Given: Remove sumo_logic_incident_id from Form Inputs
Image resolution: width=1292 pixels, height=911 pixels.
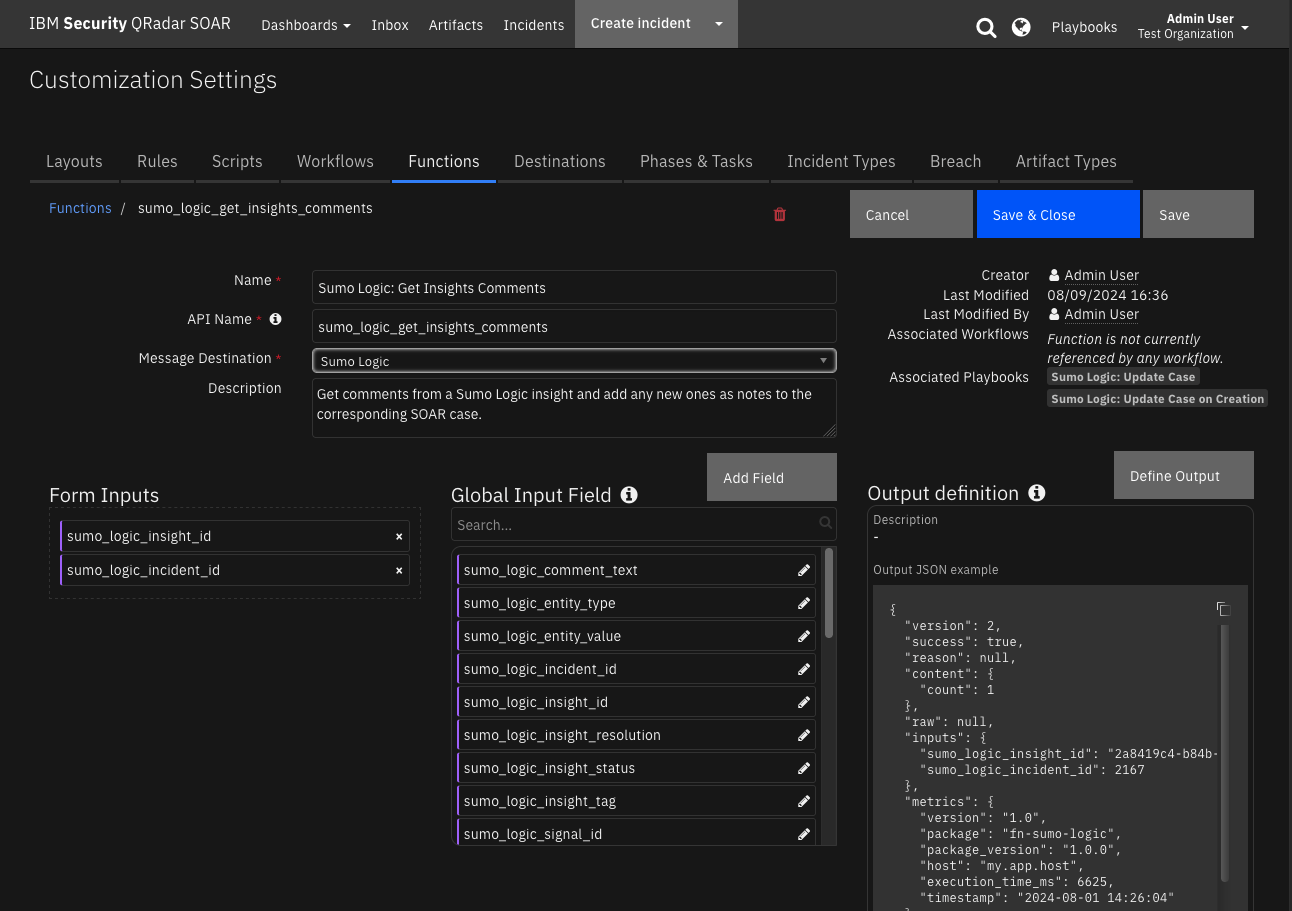Looking at the screenshot, I should (399, 571).
